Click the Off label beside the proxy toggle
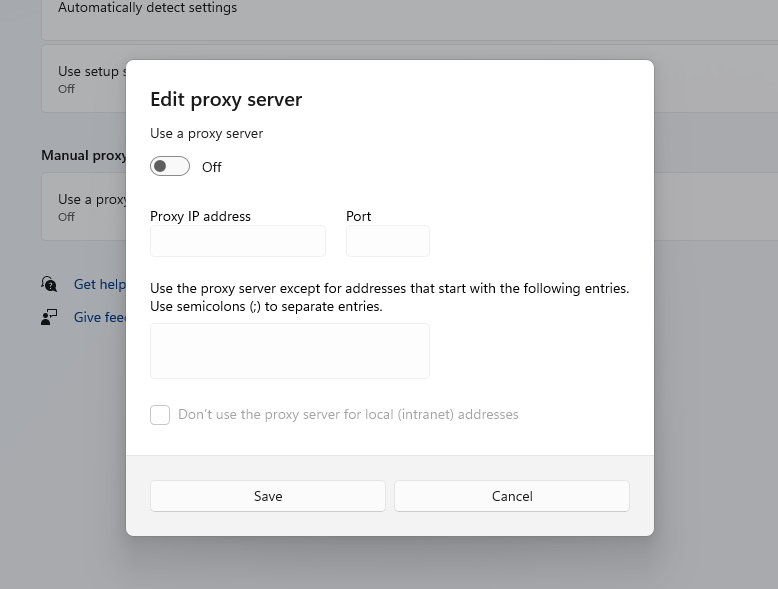Image resolution: width=778 pixels, height=589 pixels. (212, 167)
